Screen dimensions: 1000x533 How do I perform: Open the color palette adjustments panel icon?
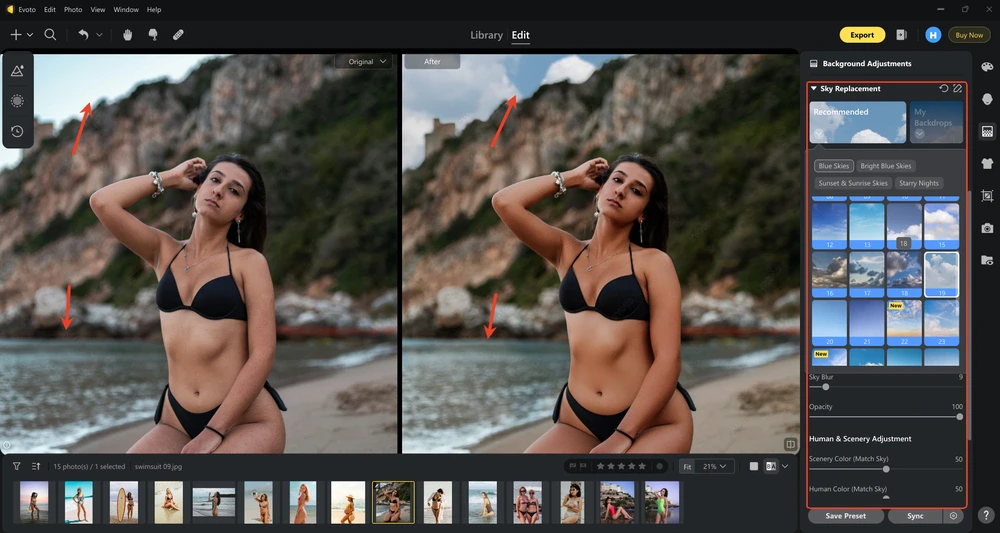click(x=987, y=68)
